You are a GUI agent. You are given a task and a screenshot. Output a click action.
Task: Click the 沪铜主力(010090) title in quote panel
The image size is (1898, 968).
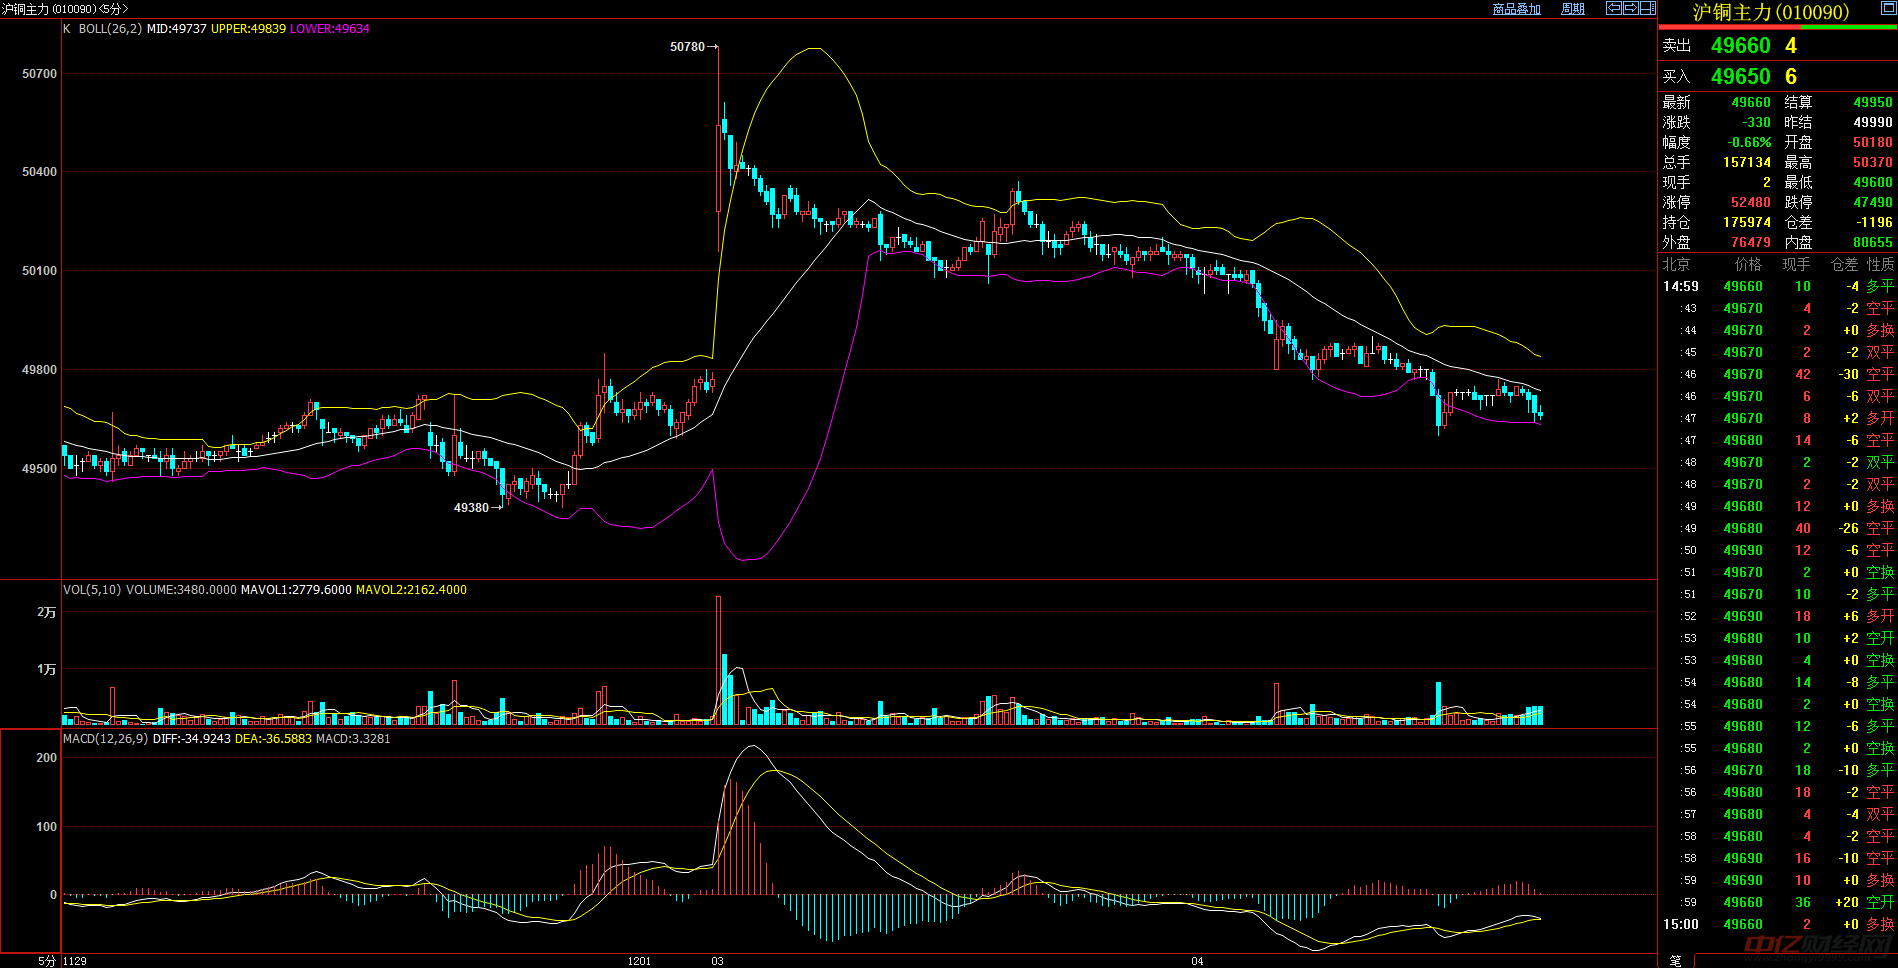click(x=1770, y=12)
